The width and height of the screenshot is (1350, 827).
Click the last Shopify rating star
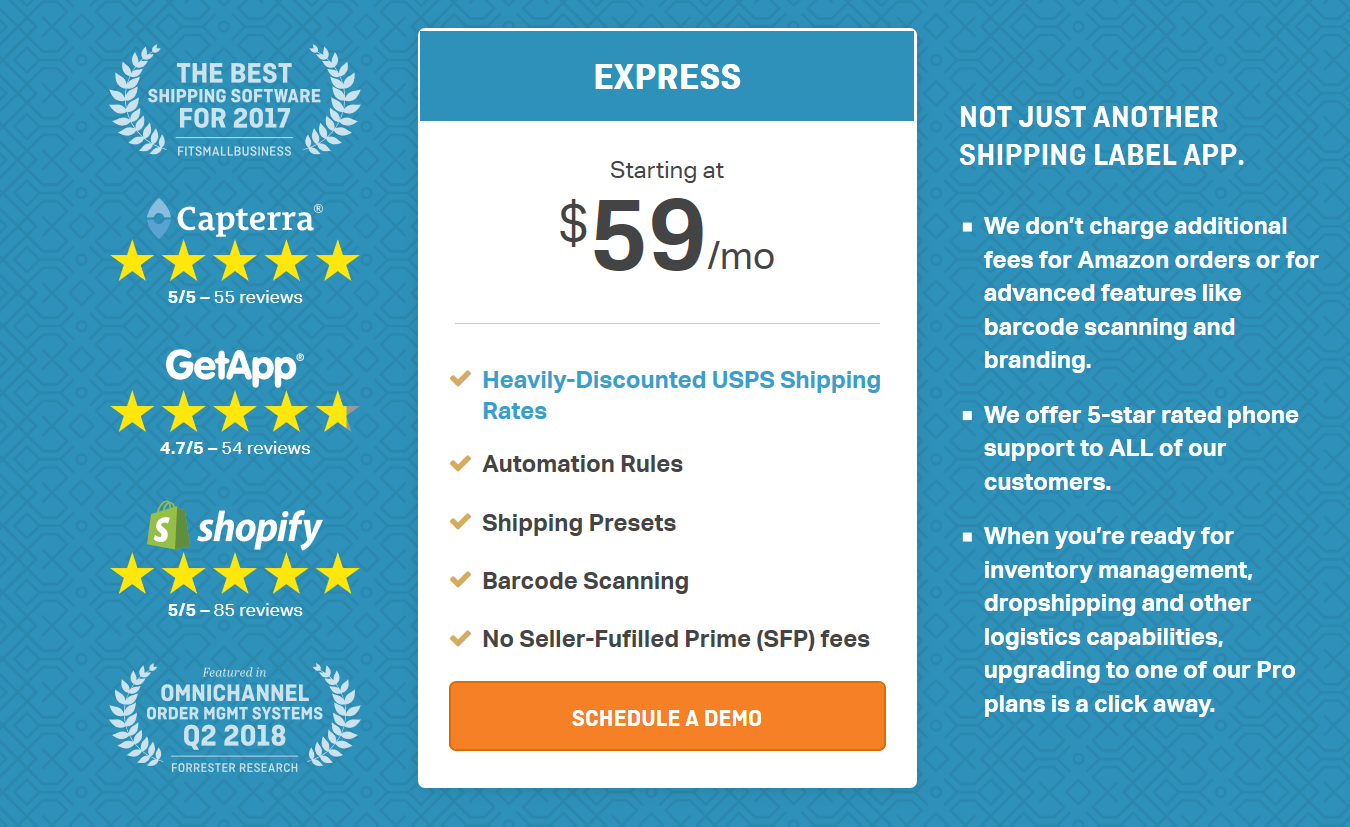[x=338, y=573]
